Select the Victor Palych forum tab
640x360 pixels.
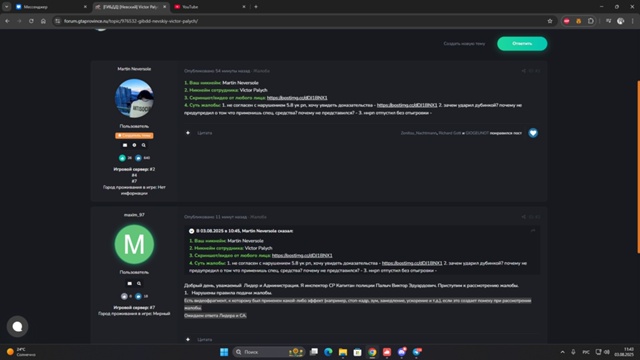click(x=131, y=7)
